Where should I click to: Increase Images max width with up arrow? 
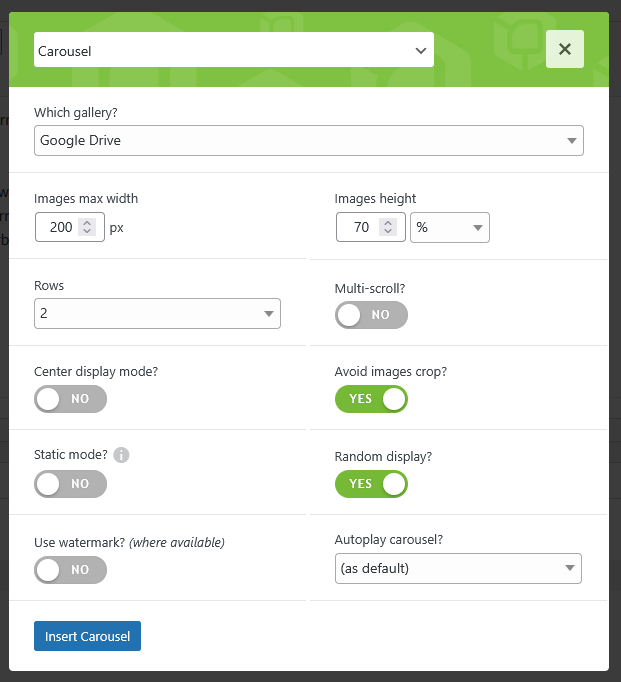(87, 223)
